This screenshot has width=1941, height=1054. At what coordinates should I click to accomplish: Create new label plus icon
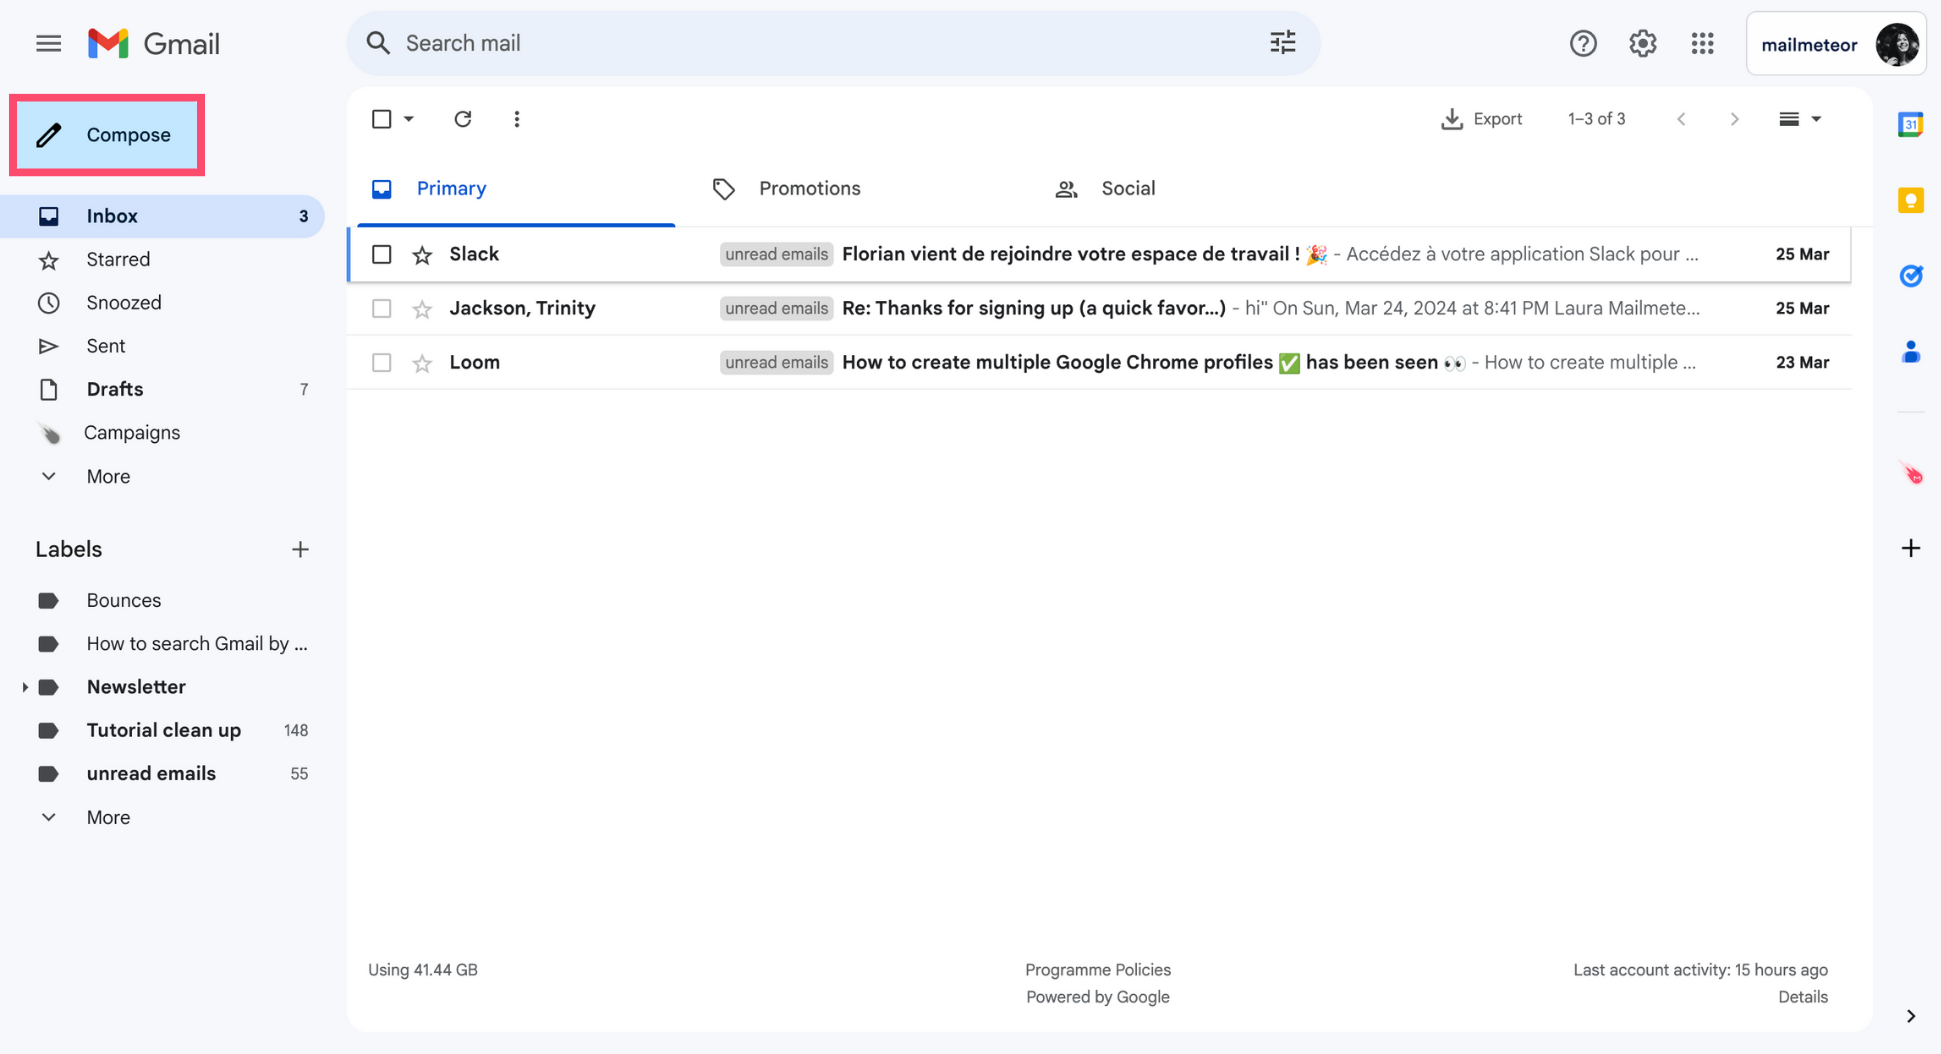[300, 549]
